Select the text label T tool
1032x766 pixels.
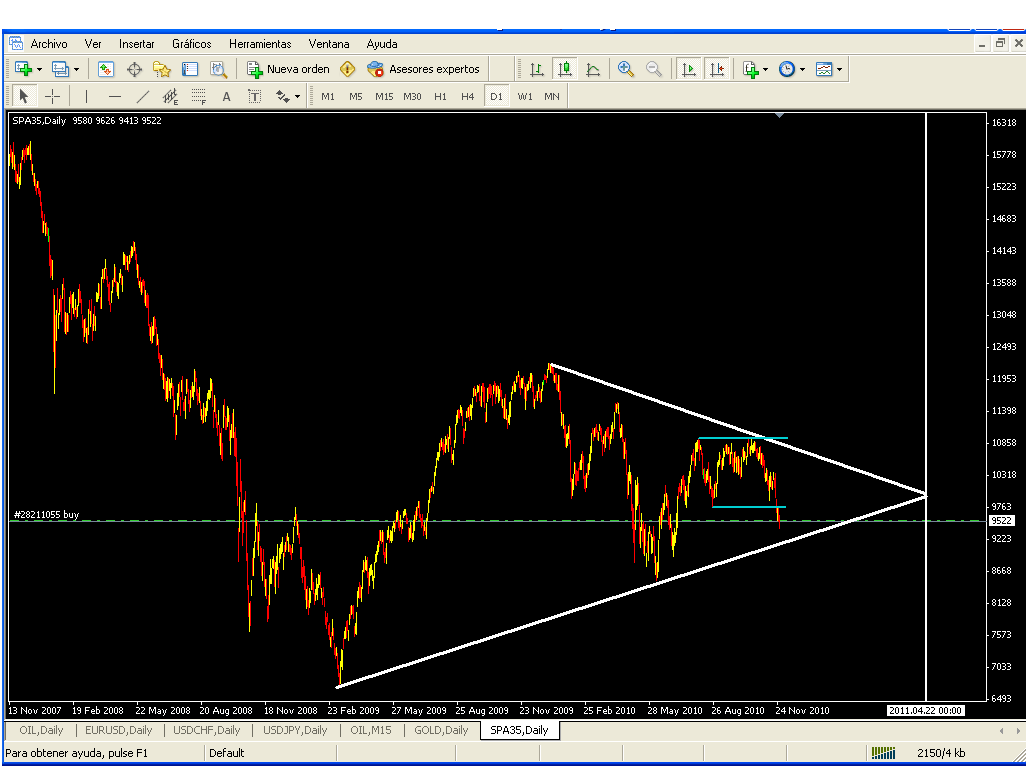(x=255, y=97)
